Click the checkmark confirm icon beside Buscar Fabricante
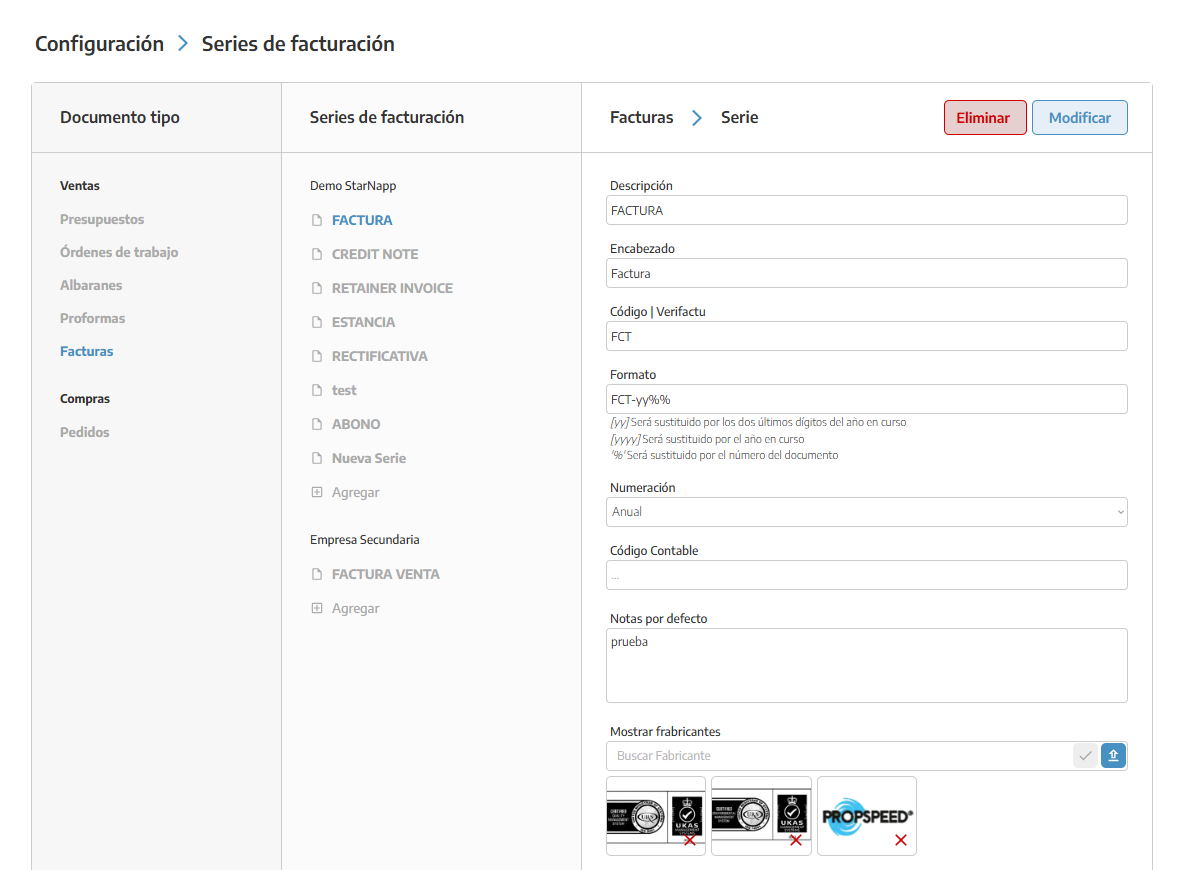 (1085, 755)
